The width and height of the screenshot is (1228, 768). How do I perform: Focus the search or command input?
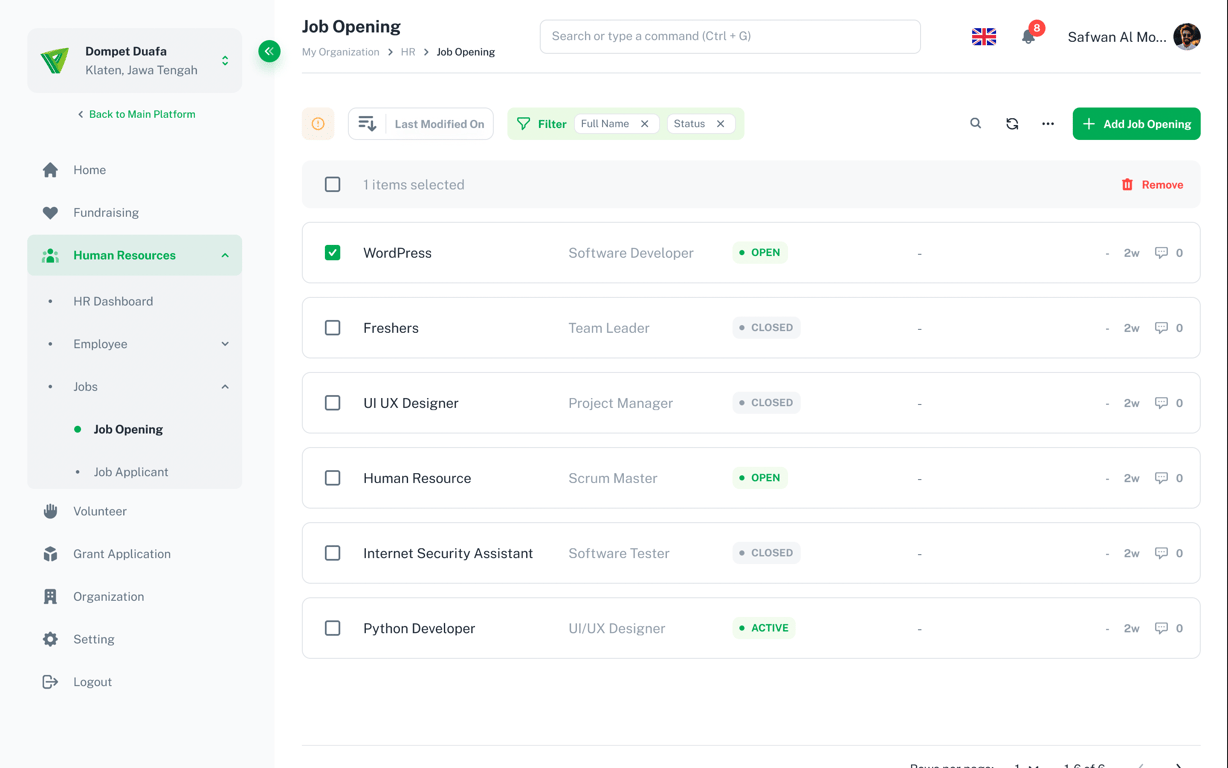pos(730,37)
